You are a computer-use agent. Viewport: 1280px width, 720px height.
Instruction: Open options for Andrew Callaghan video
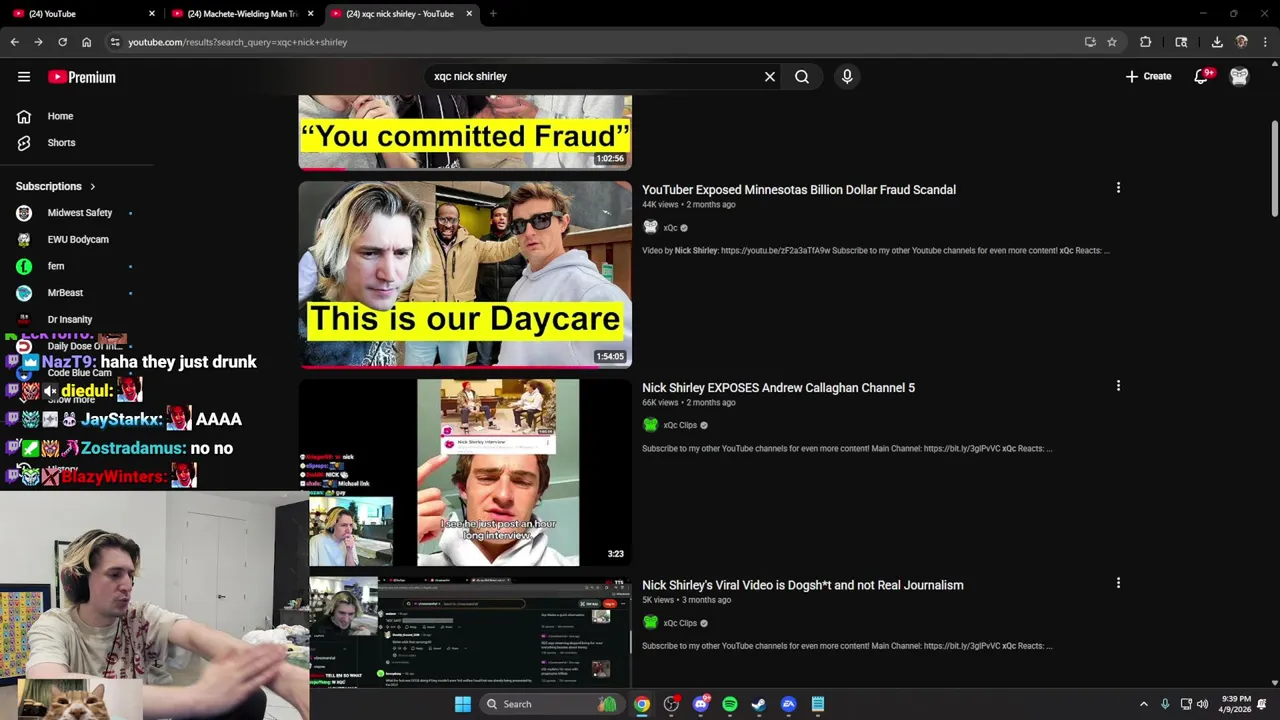coord(1118,386)
